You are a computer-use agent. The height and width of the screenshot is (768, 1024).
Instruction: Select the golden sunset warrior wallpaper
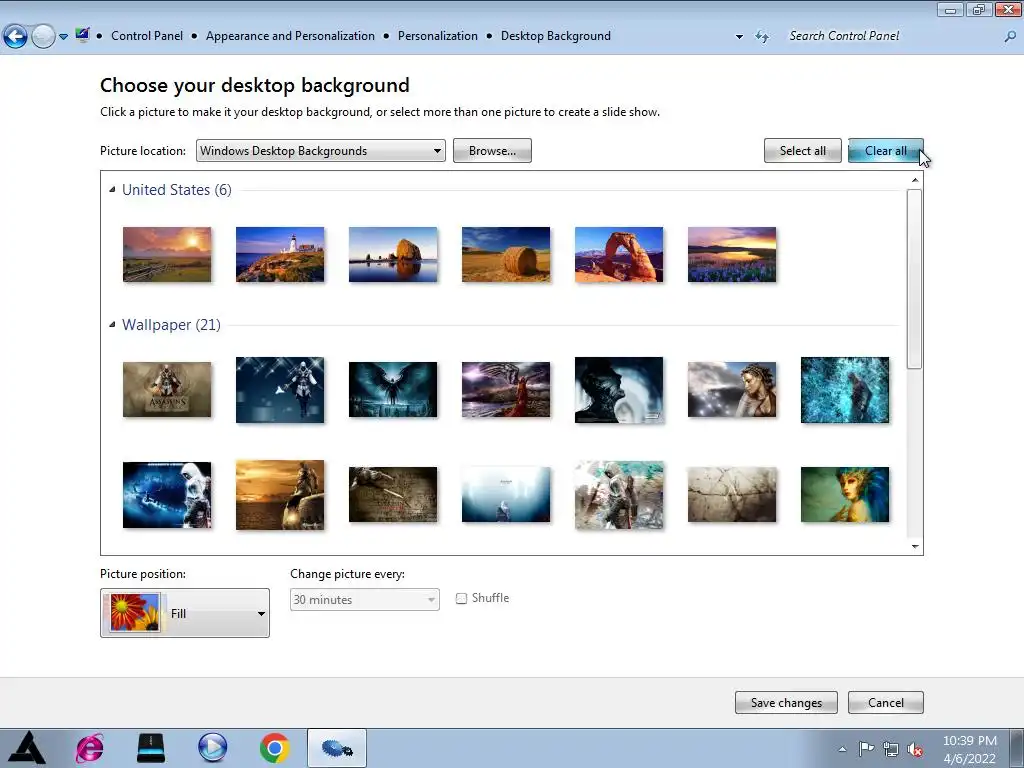click(x=280, y=495)
